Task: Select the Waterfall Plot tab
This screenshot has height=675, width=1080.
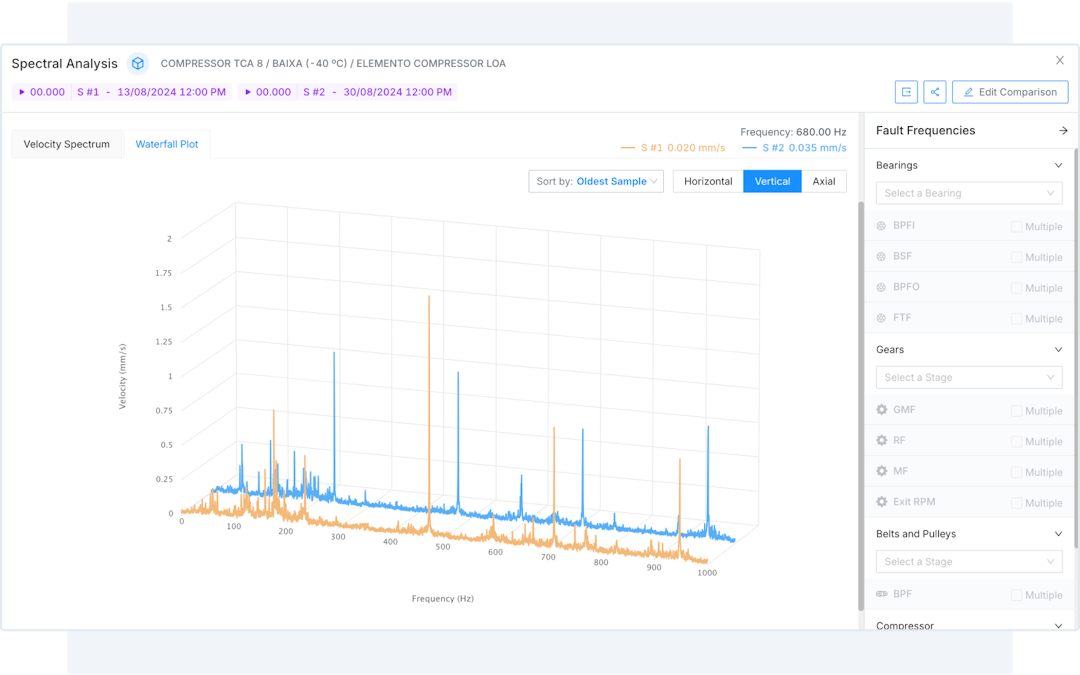Action: point(167,144)
